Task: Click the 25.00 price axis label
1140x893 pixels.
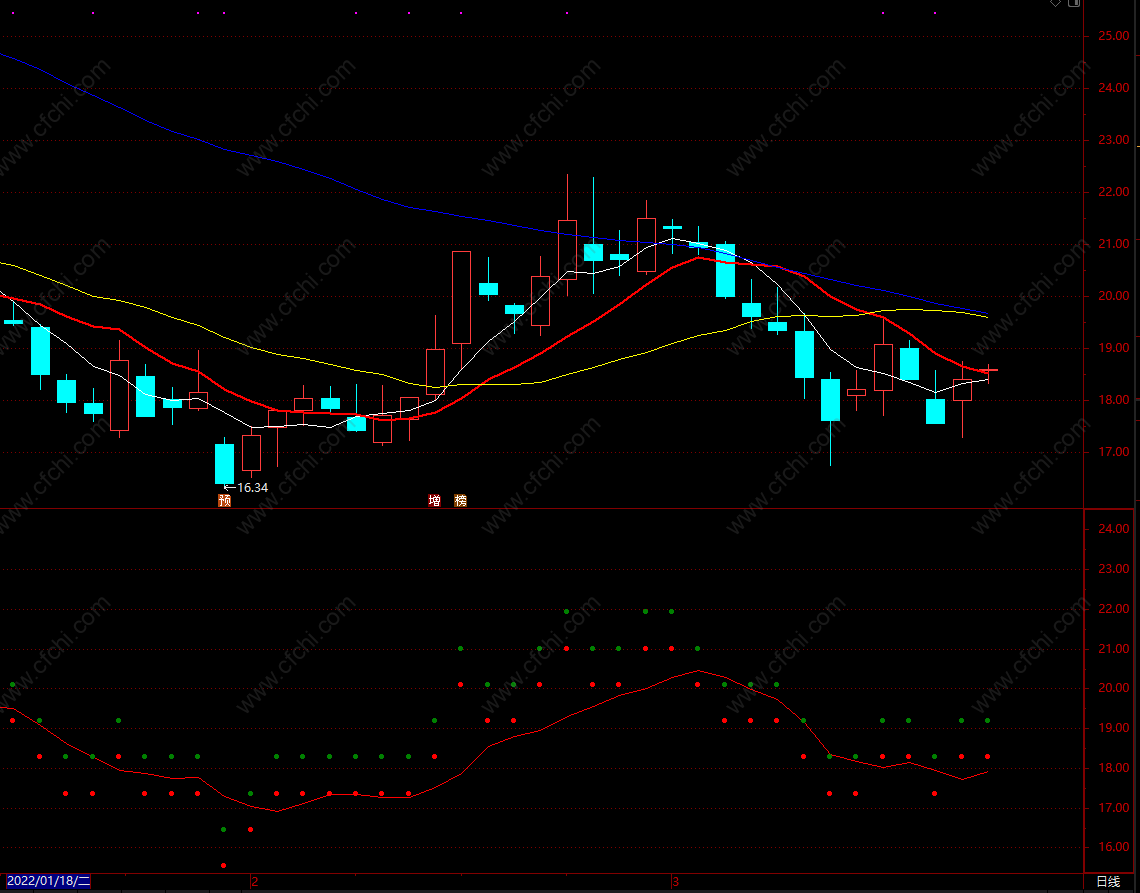Action: click(x=1113, y=36)
